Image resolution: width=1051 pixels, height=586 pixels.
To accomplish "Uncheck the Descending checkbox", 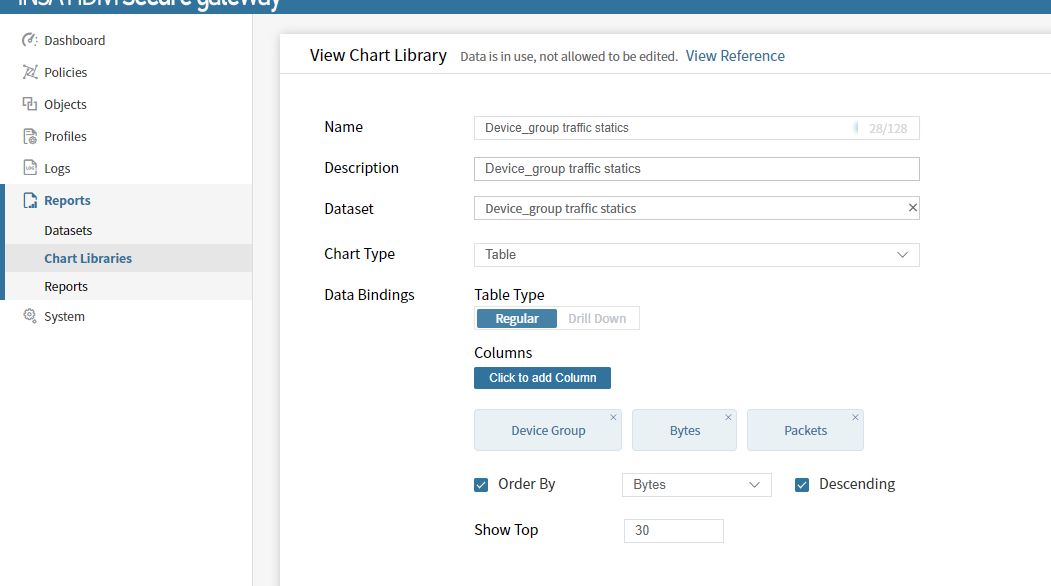I will pos(802,485).
